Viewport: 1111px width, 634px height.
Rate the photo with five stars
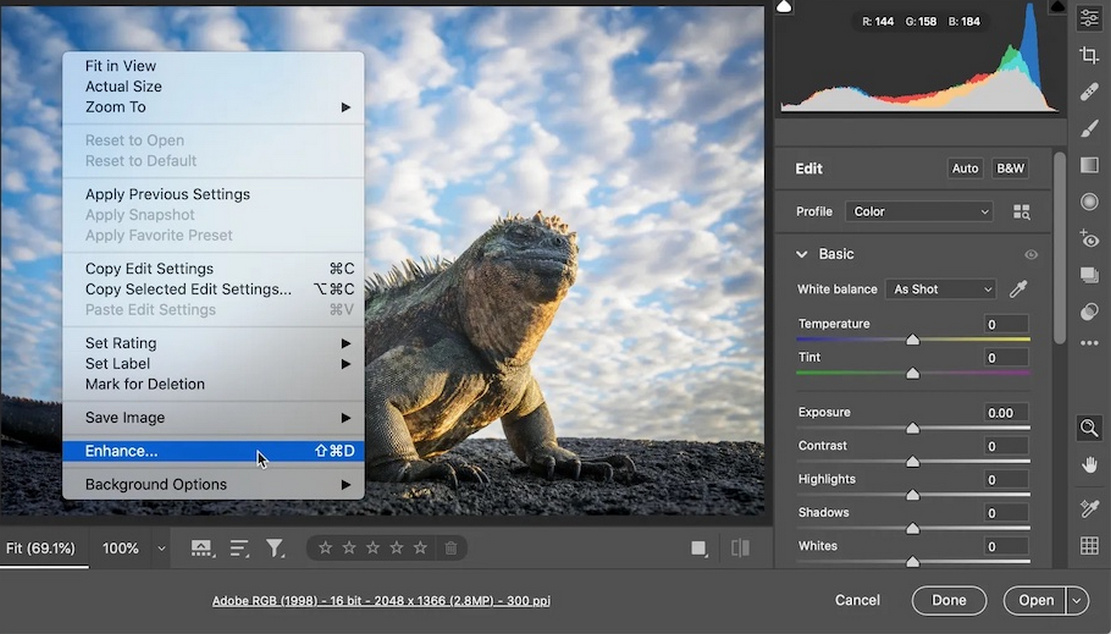pyautogui.click(x=420, y=548)
